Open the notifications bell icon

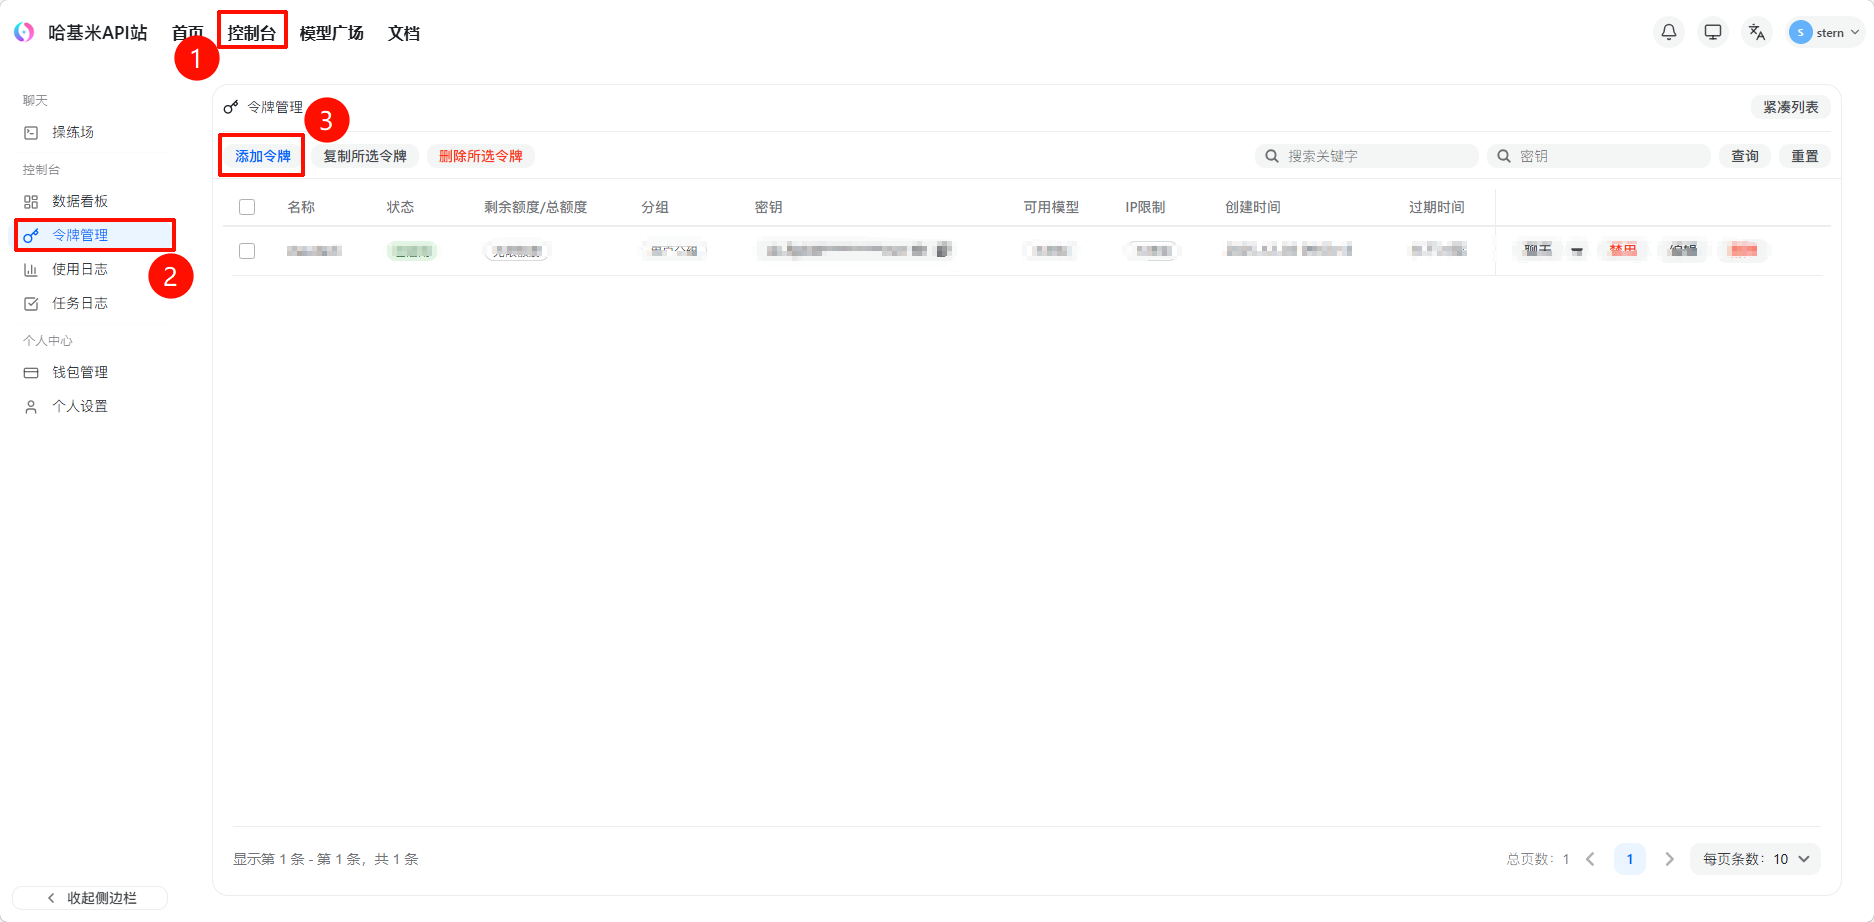coord(1669,32)
